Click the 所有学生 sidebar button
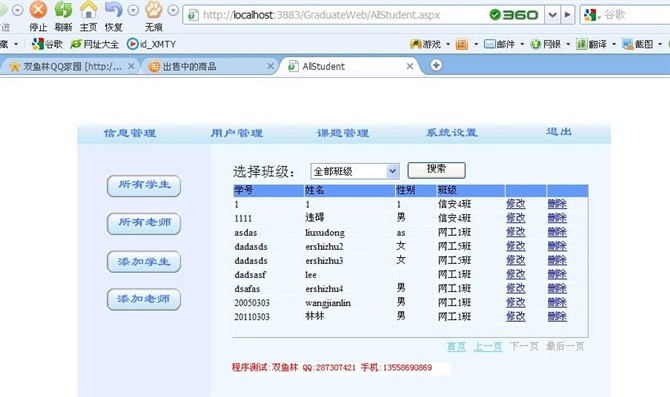Viewport: 670px width, 397px height. [x=144, y=186]
